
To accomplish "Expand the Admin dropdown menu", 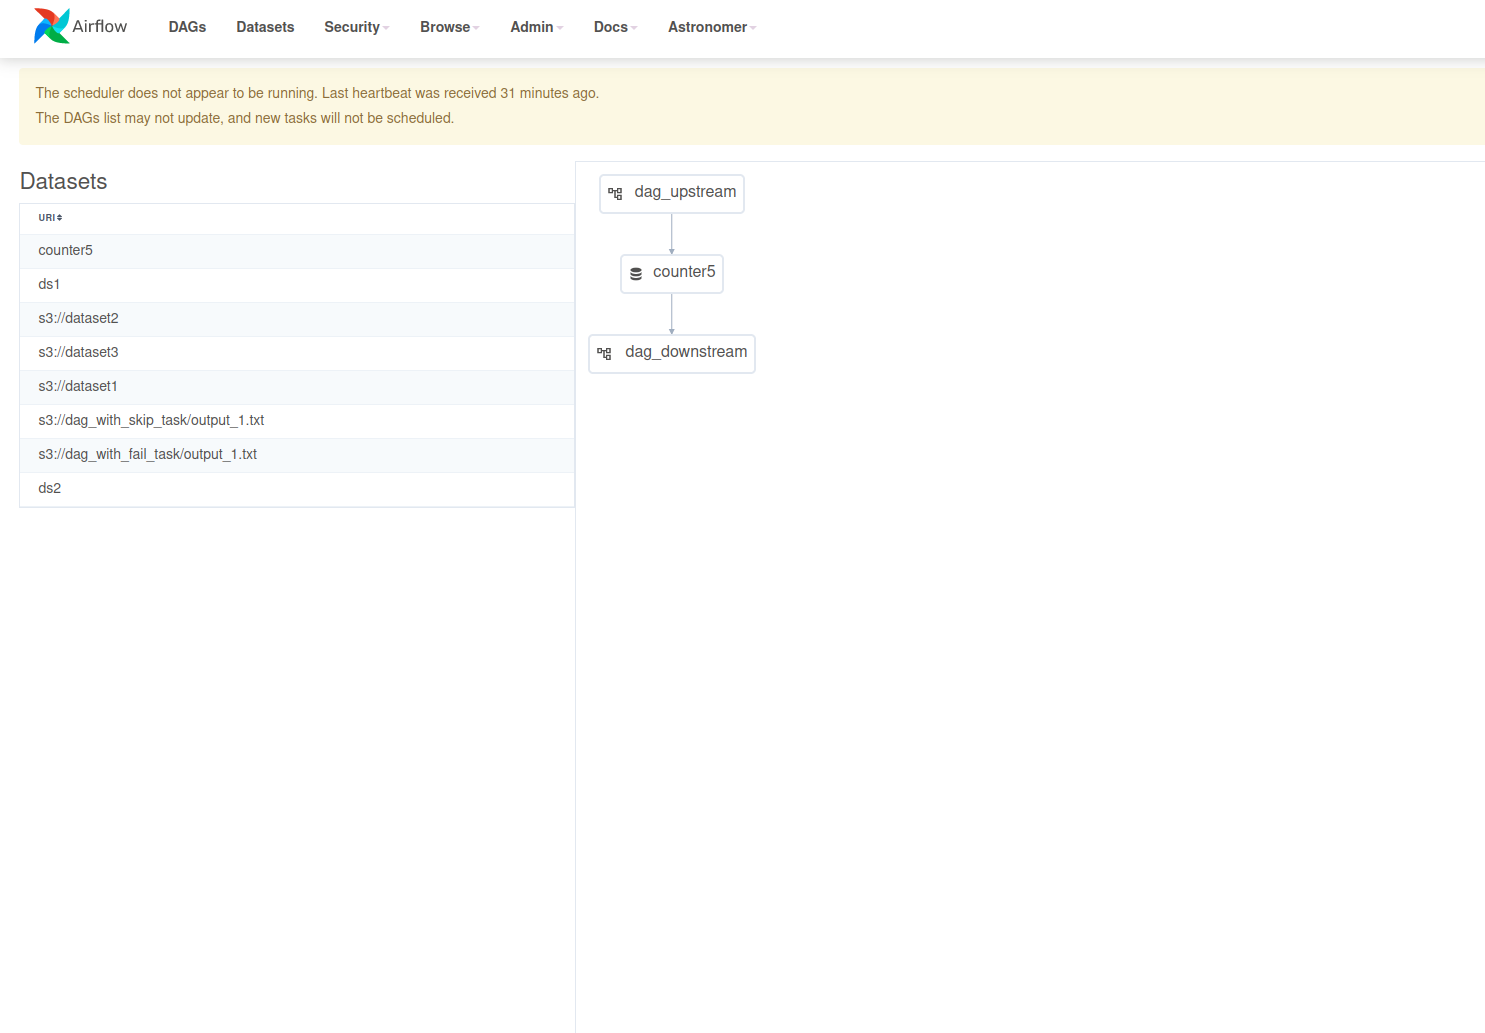I will [537, 27].
